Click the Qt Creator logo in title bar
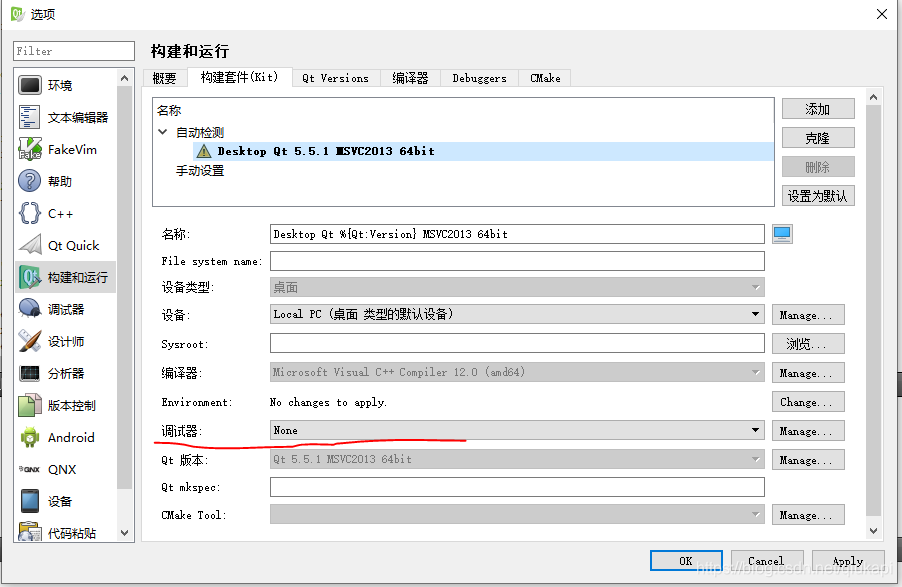The image size is (902, 587). pos(17,14)
